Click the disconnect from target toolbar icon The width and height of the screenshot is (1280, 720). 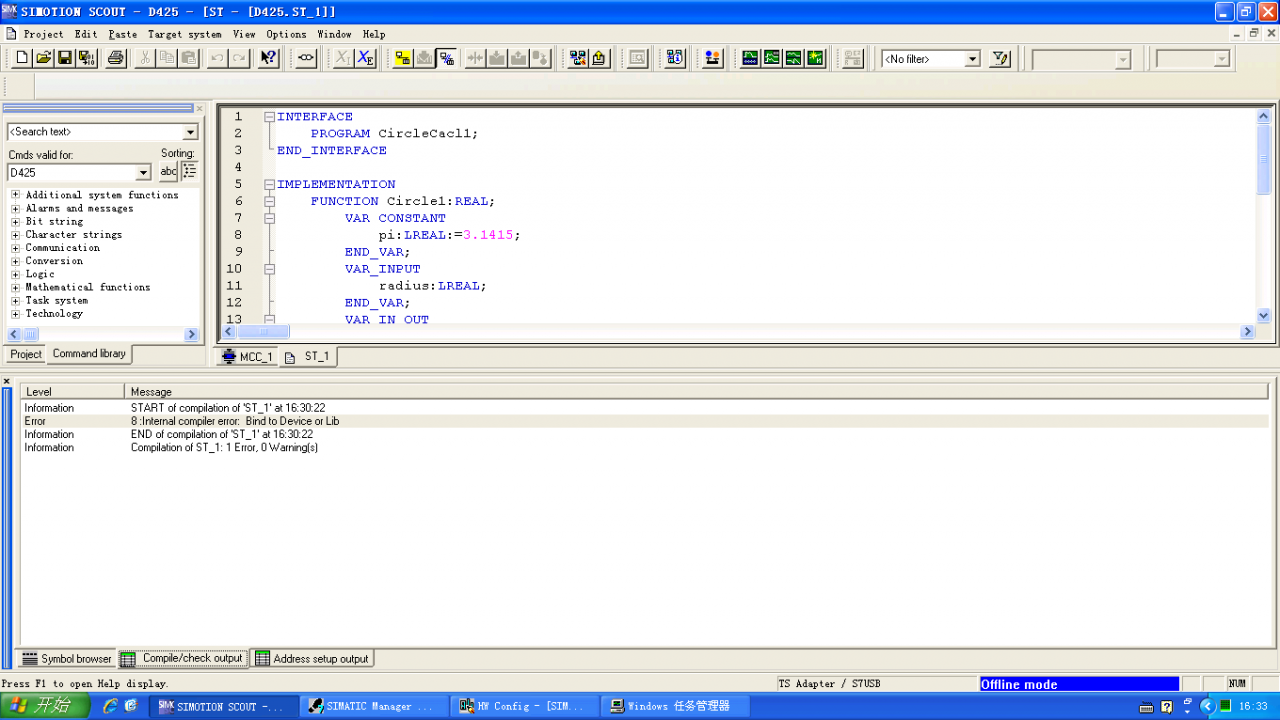(x=446, y=58)
